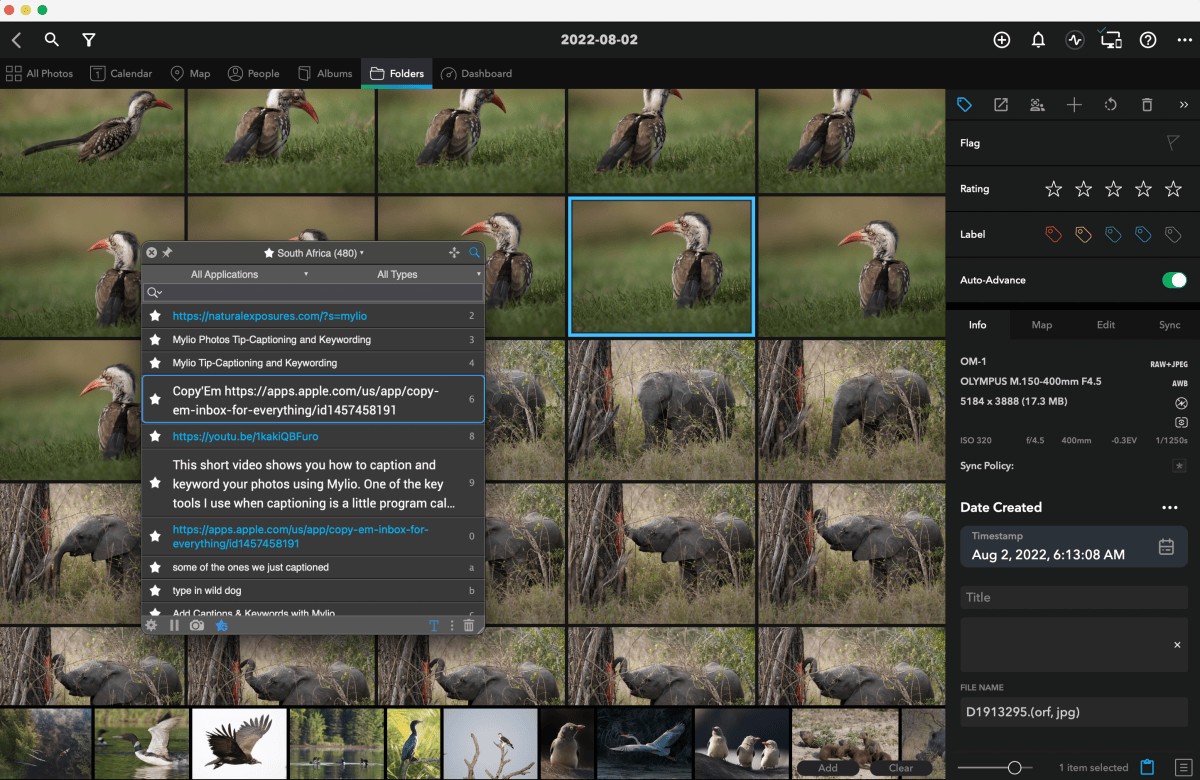Switch to People view

point(253,73)
